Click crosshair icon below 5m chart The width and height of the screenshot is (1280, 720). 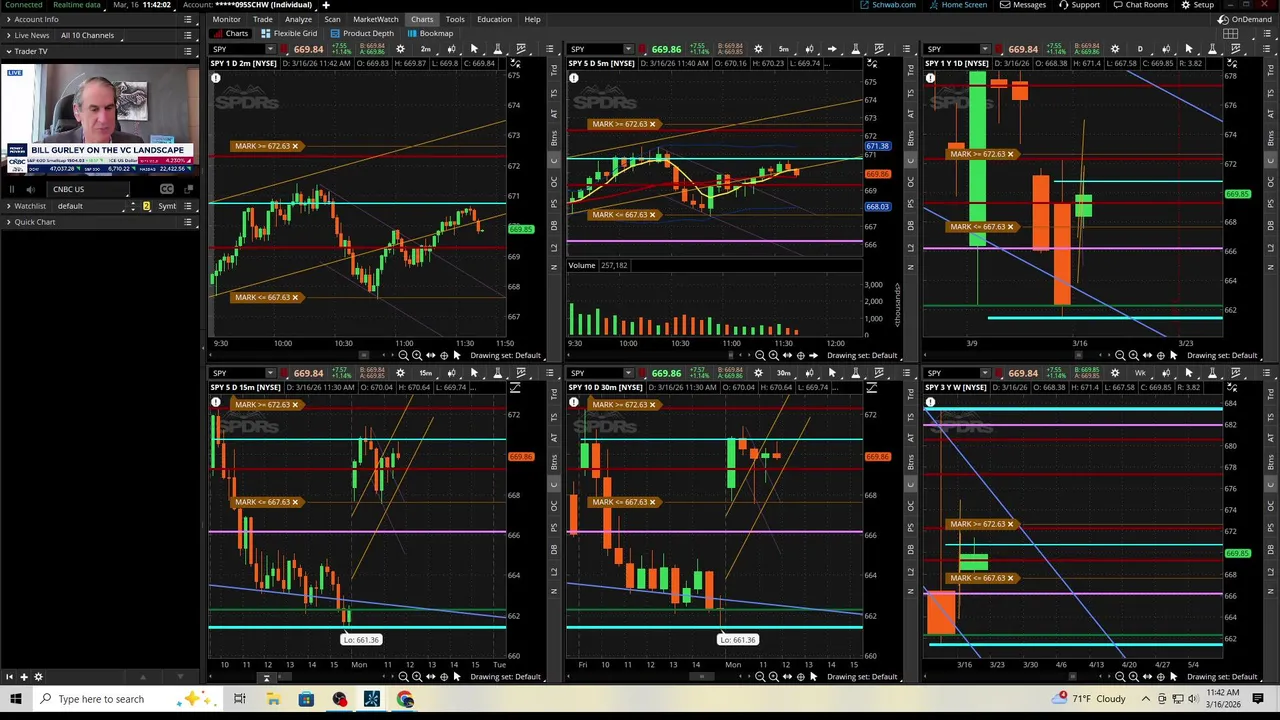coord(801,355)
